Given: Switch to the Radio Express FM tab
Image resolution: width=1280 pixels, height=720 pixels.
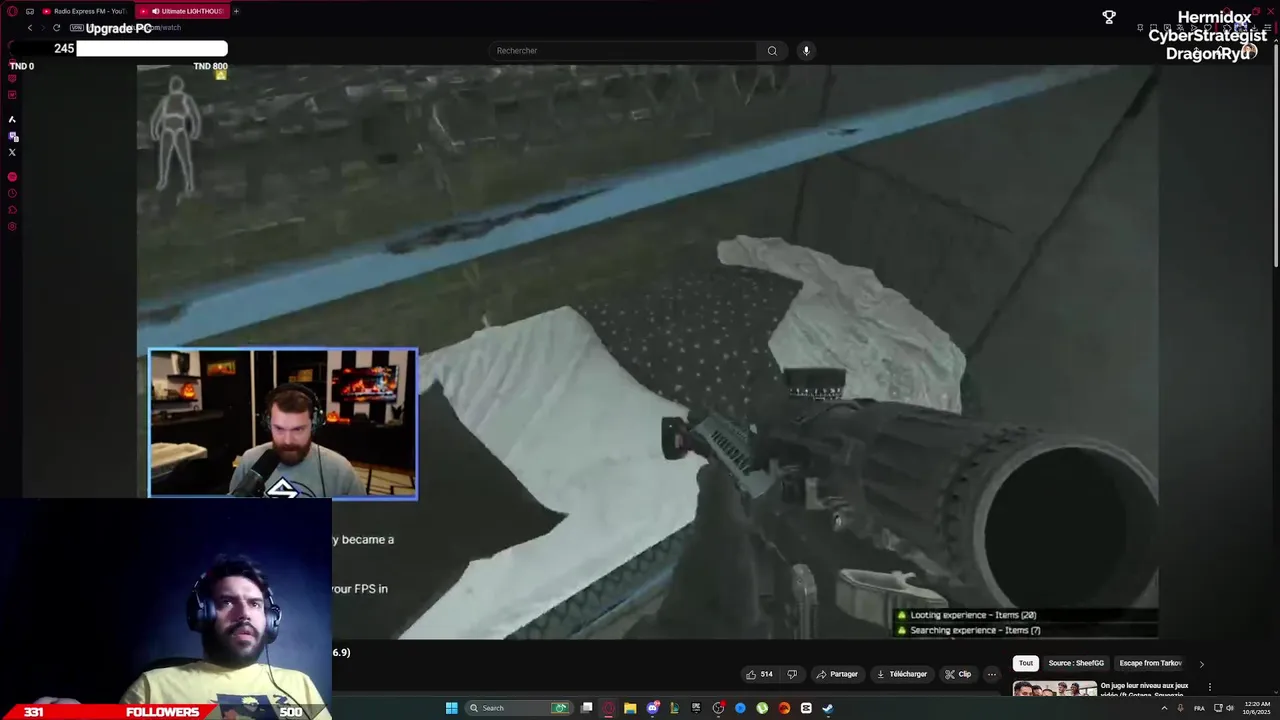Looking at the screenshot, I should click(x=84, y=11).
